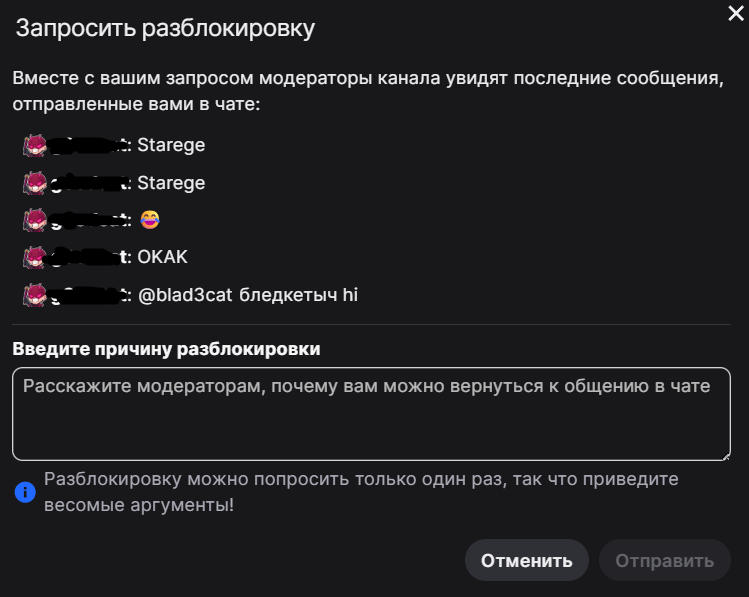
Task: Click avatar badge beside the emoji-only message
Action: (x=35, y=220)
